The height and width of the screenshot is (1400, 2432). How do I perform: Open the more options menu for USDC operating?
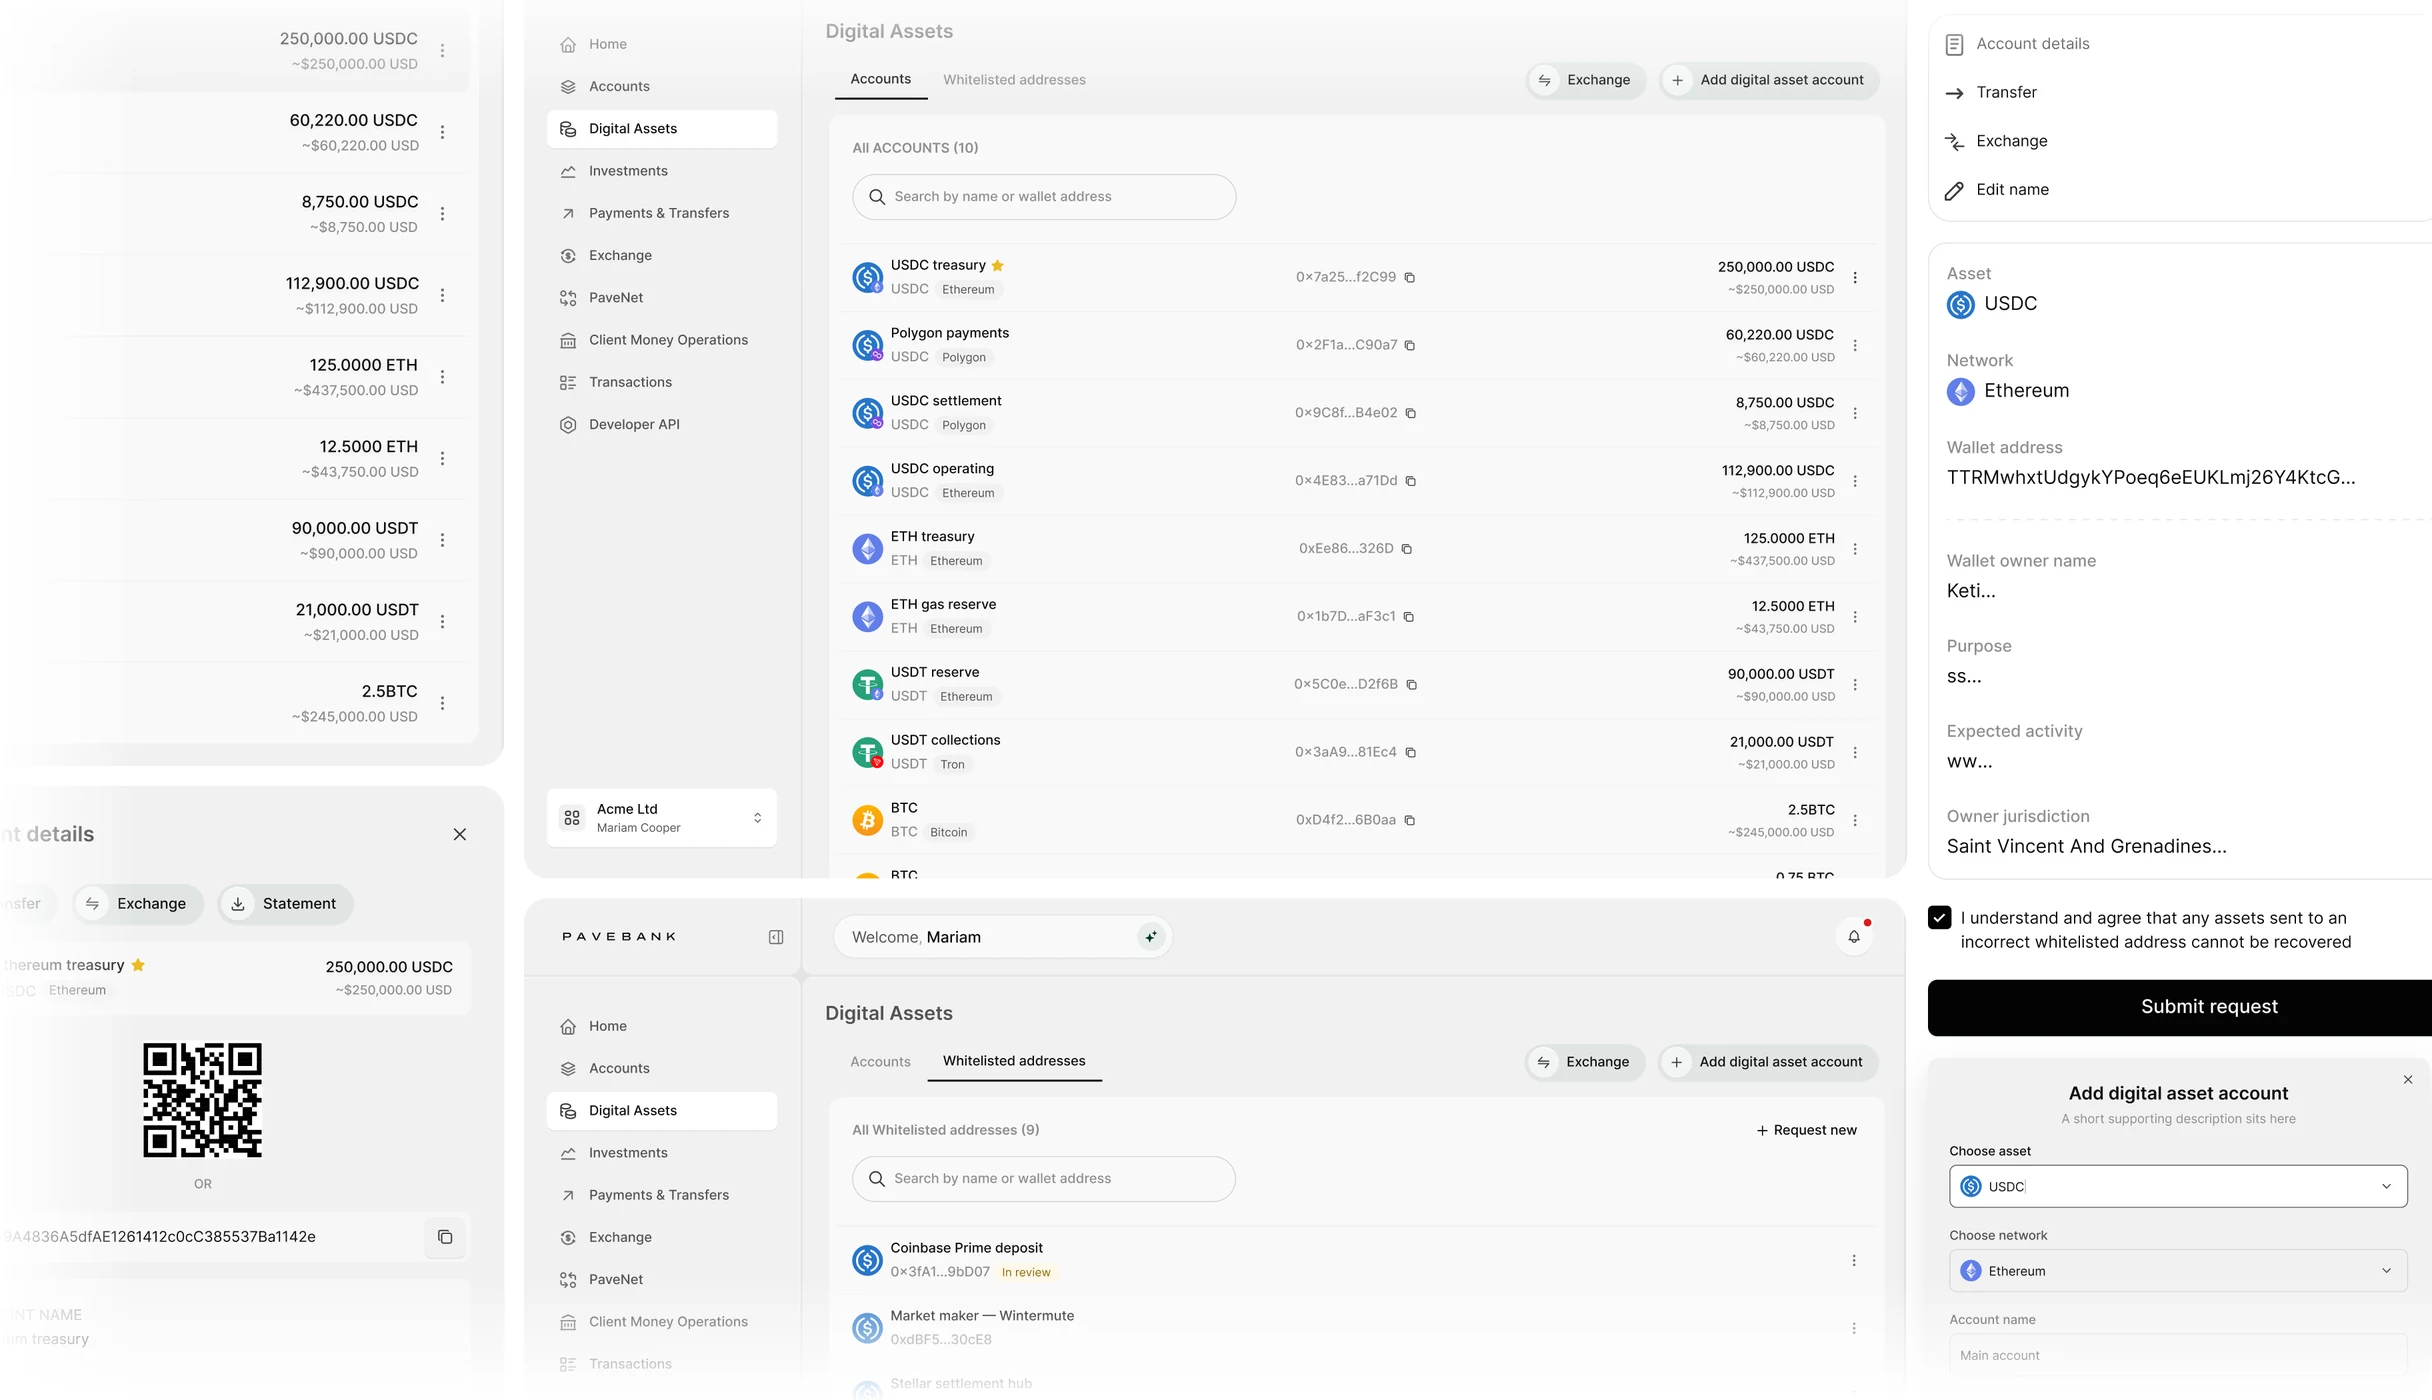click(1855, 481)
